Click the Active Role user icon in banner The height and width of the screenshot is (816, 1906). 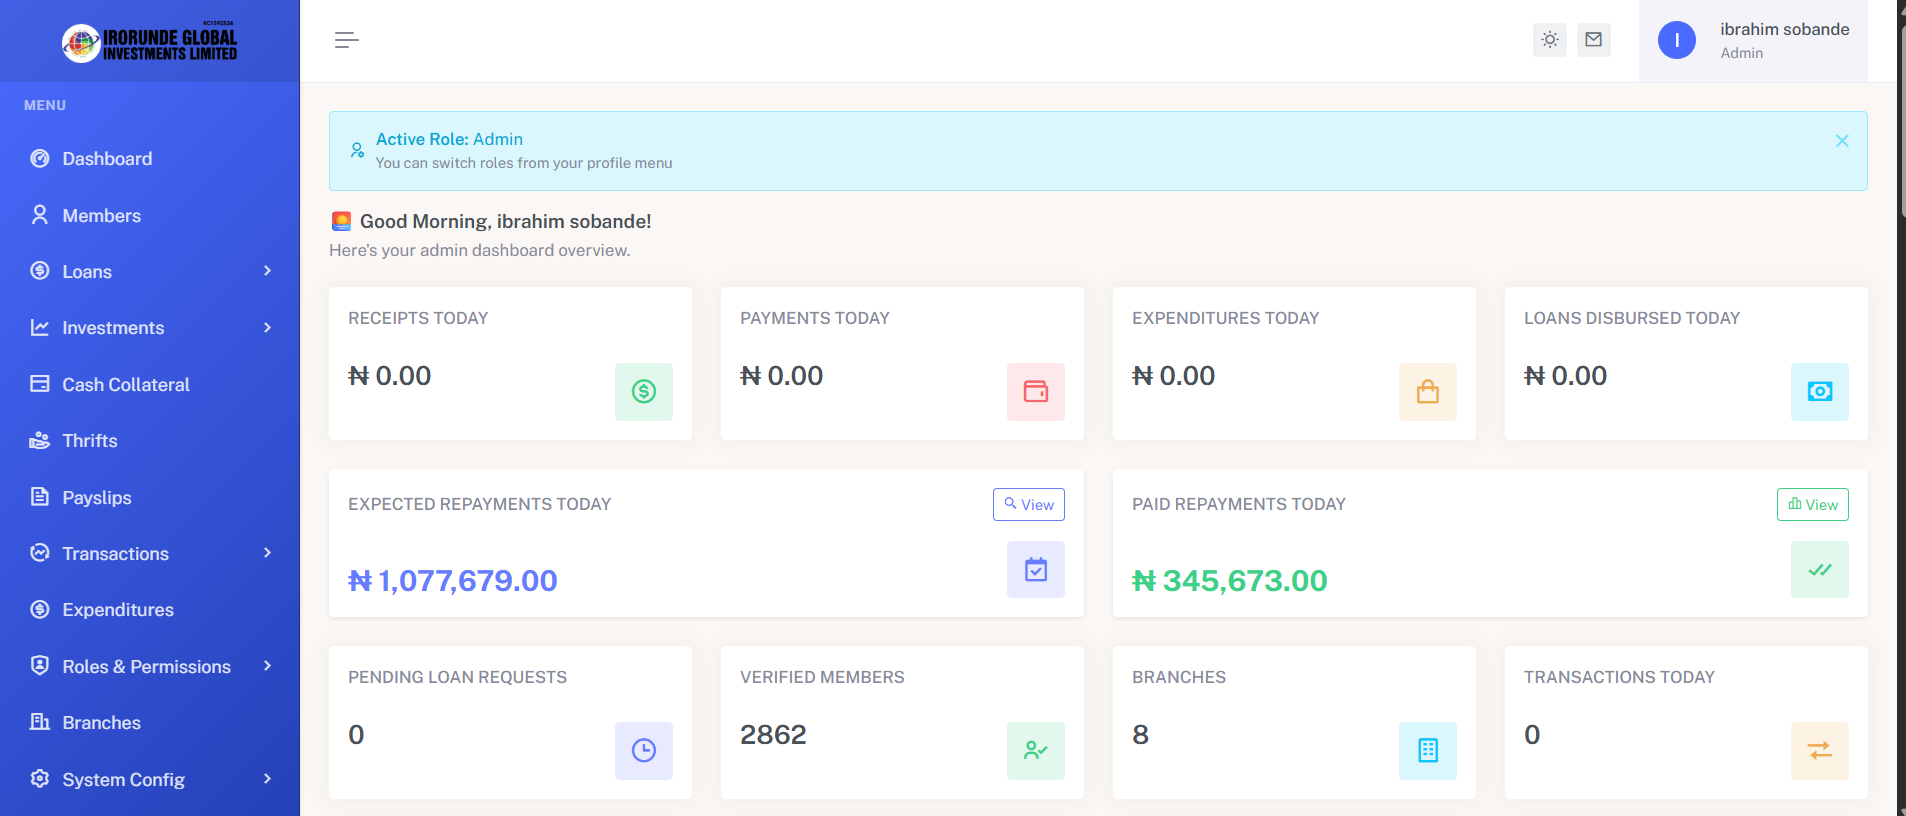pos(357,151)
